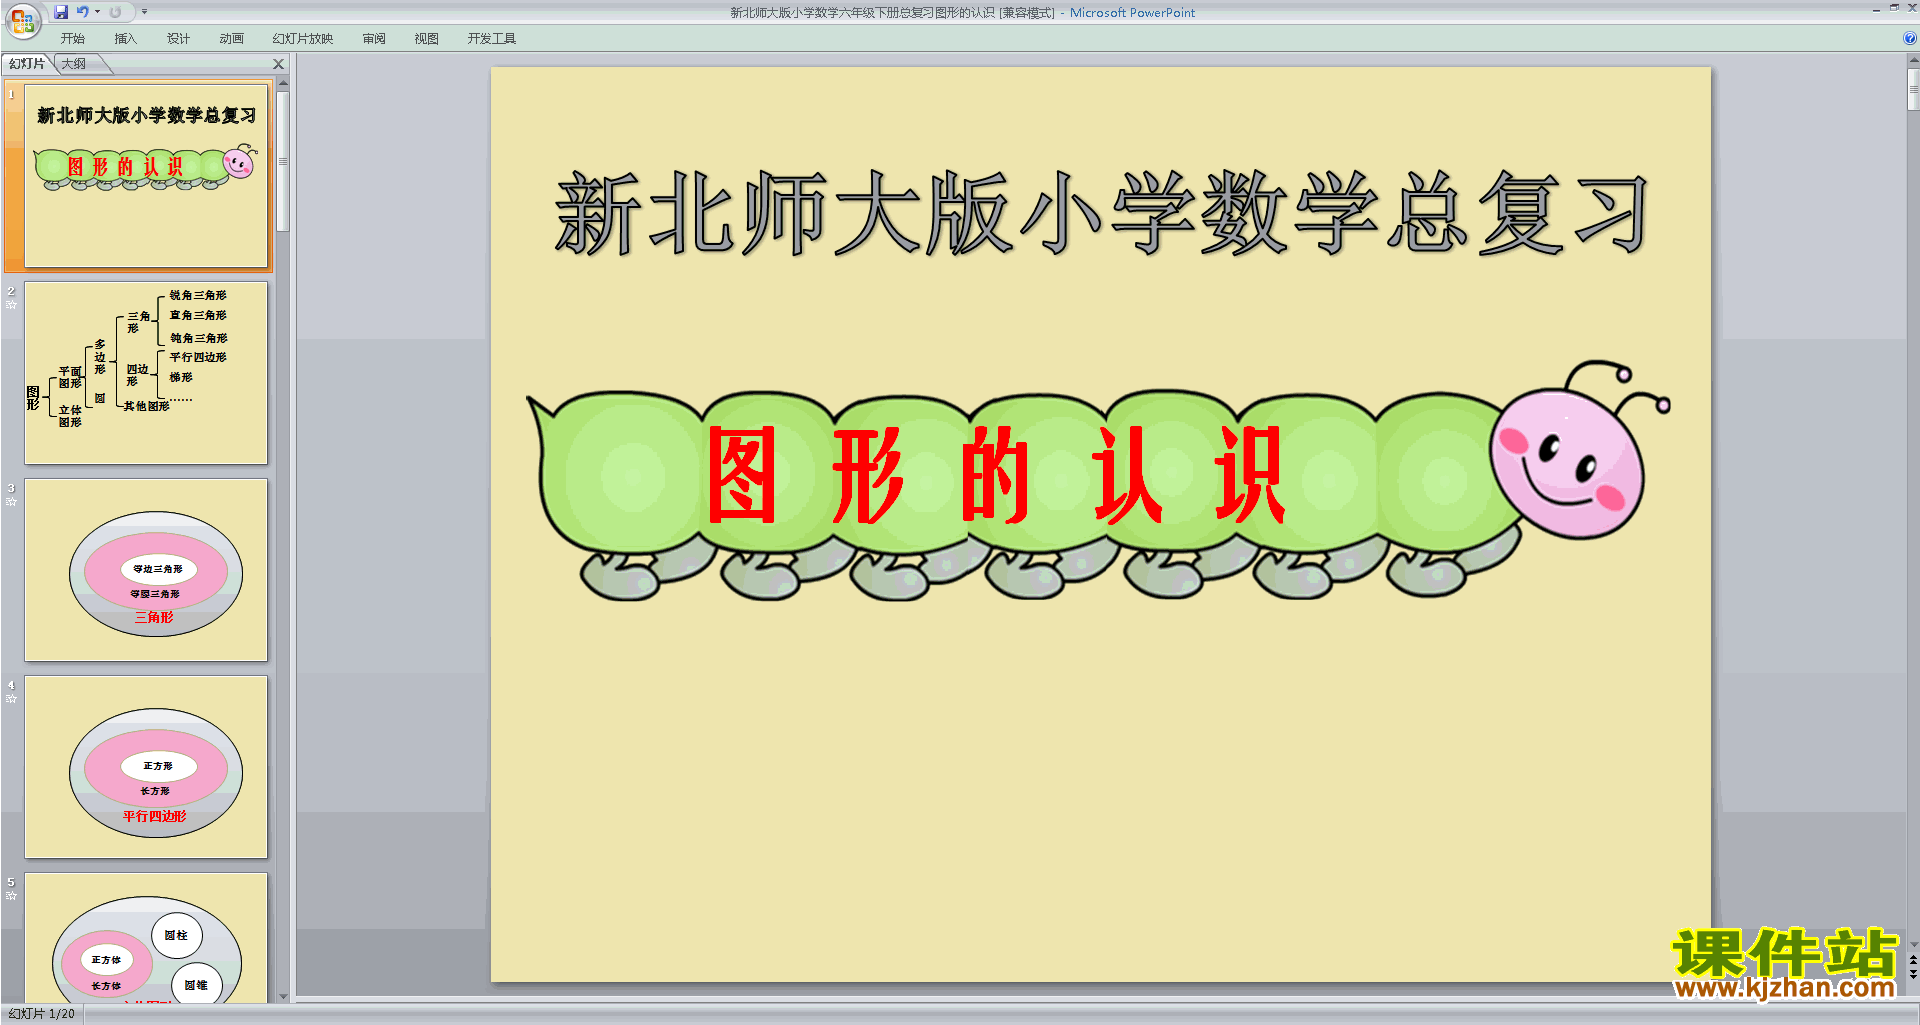Click the animation star icon beside slide 2
The image size is (1920, 1025).
(x=11, y=305)
